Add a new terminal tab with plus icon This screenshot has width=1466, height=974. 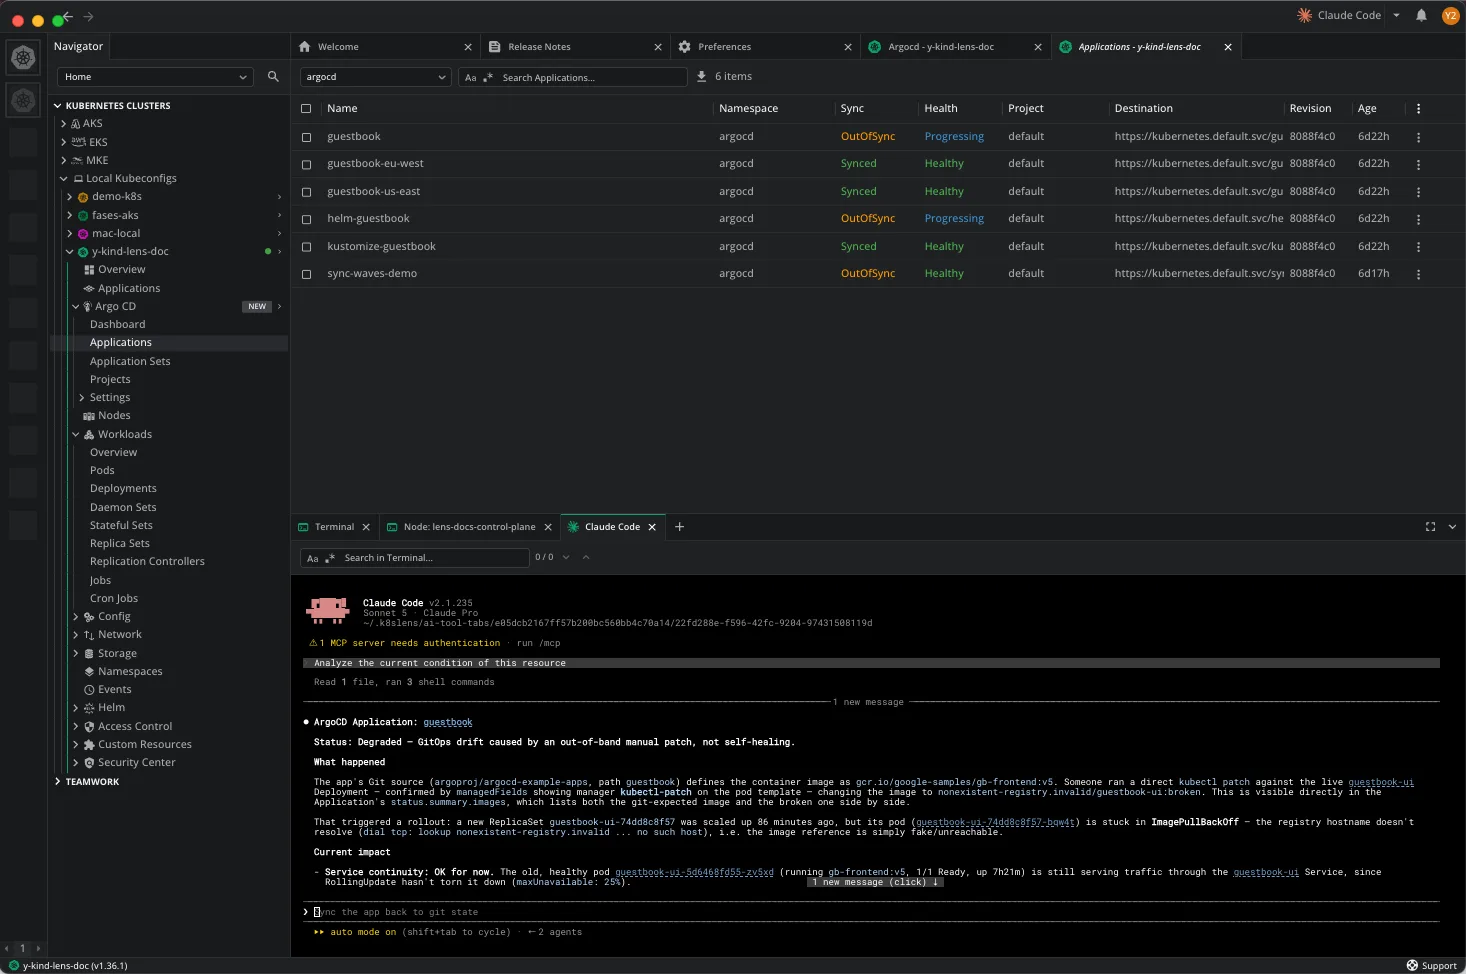pyautogui.click(x=679, y=527)
